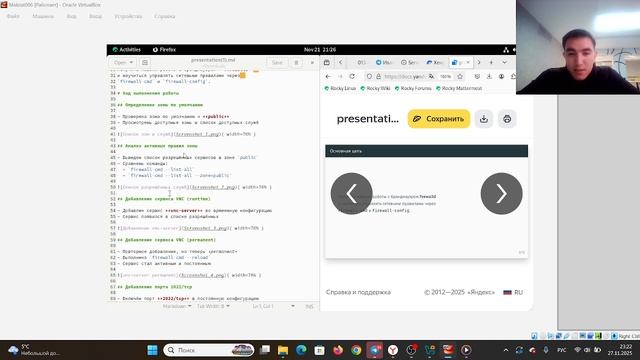640x360 pixels.
Task: Click the Nov 21 clock in GNOME top bar
Action: coord(320,49)
